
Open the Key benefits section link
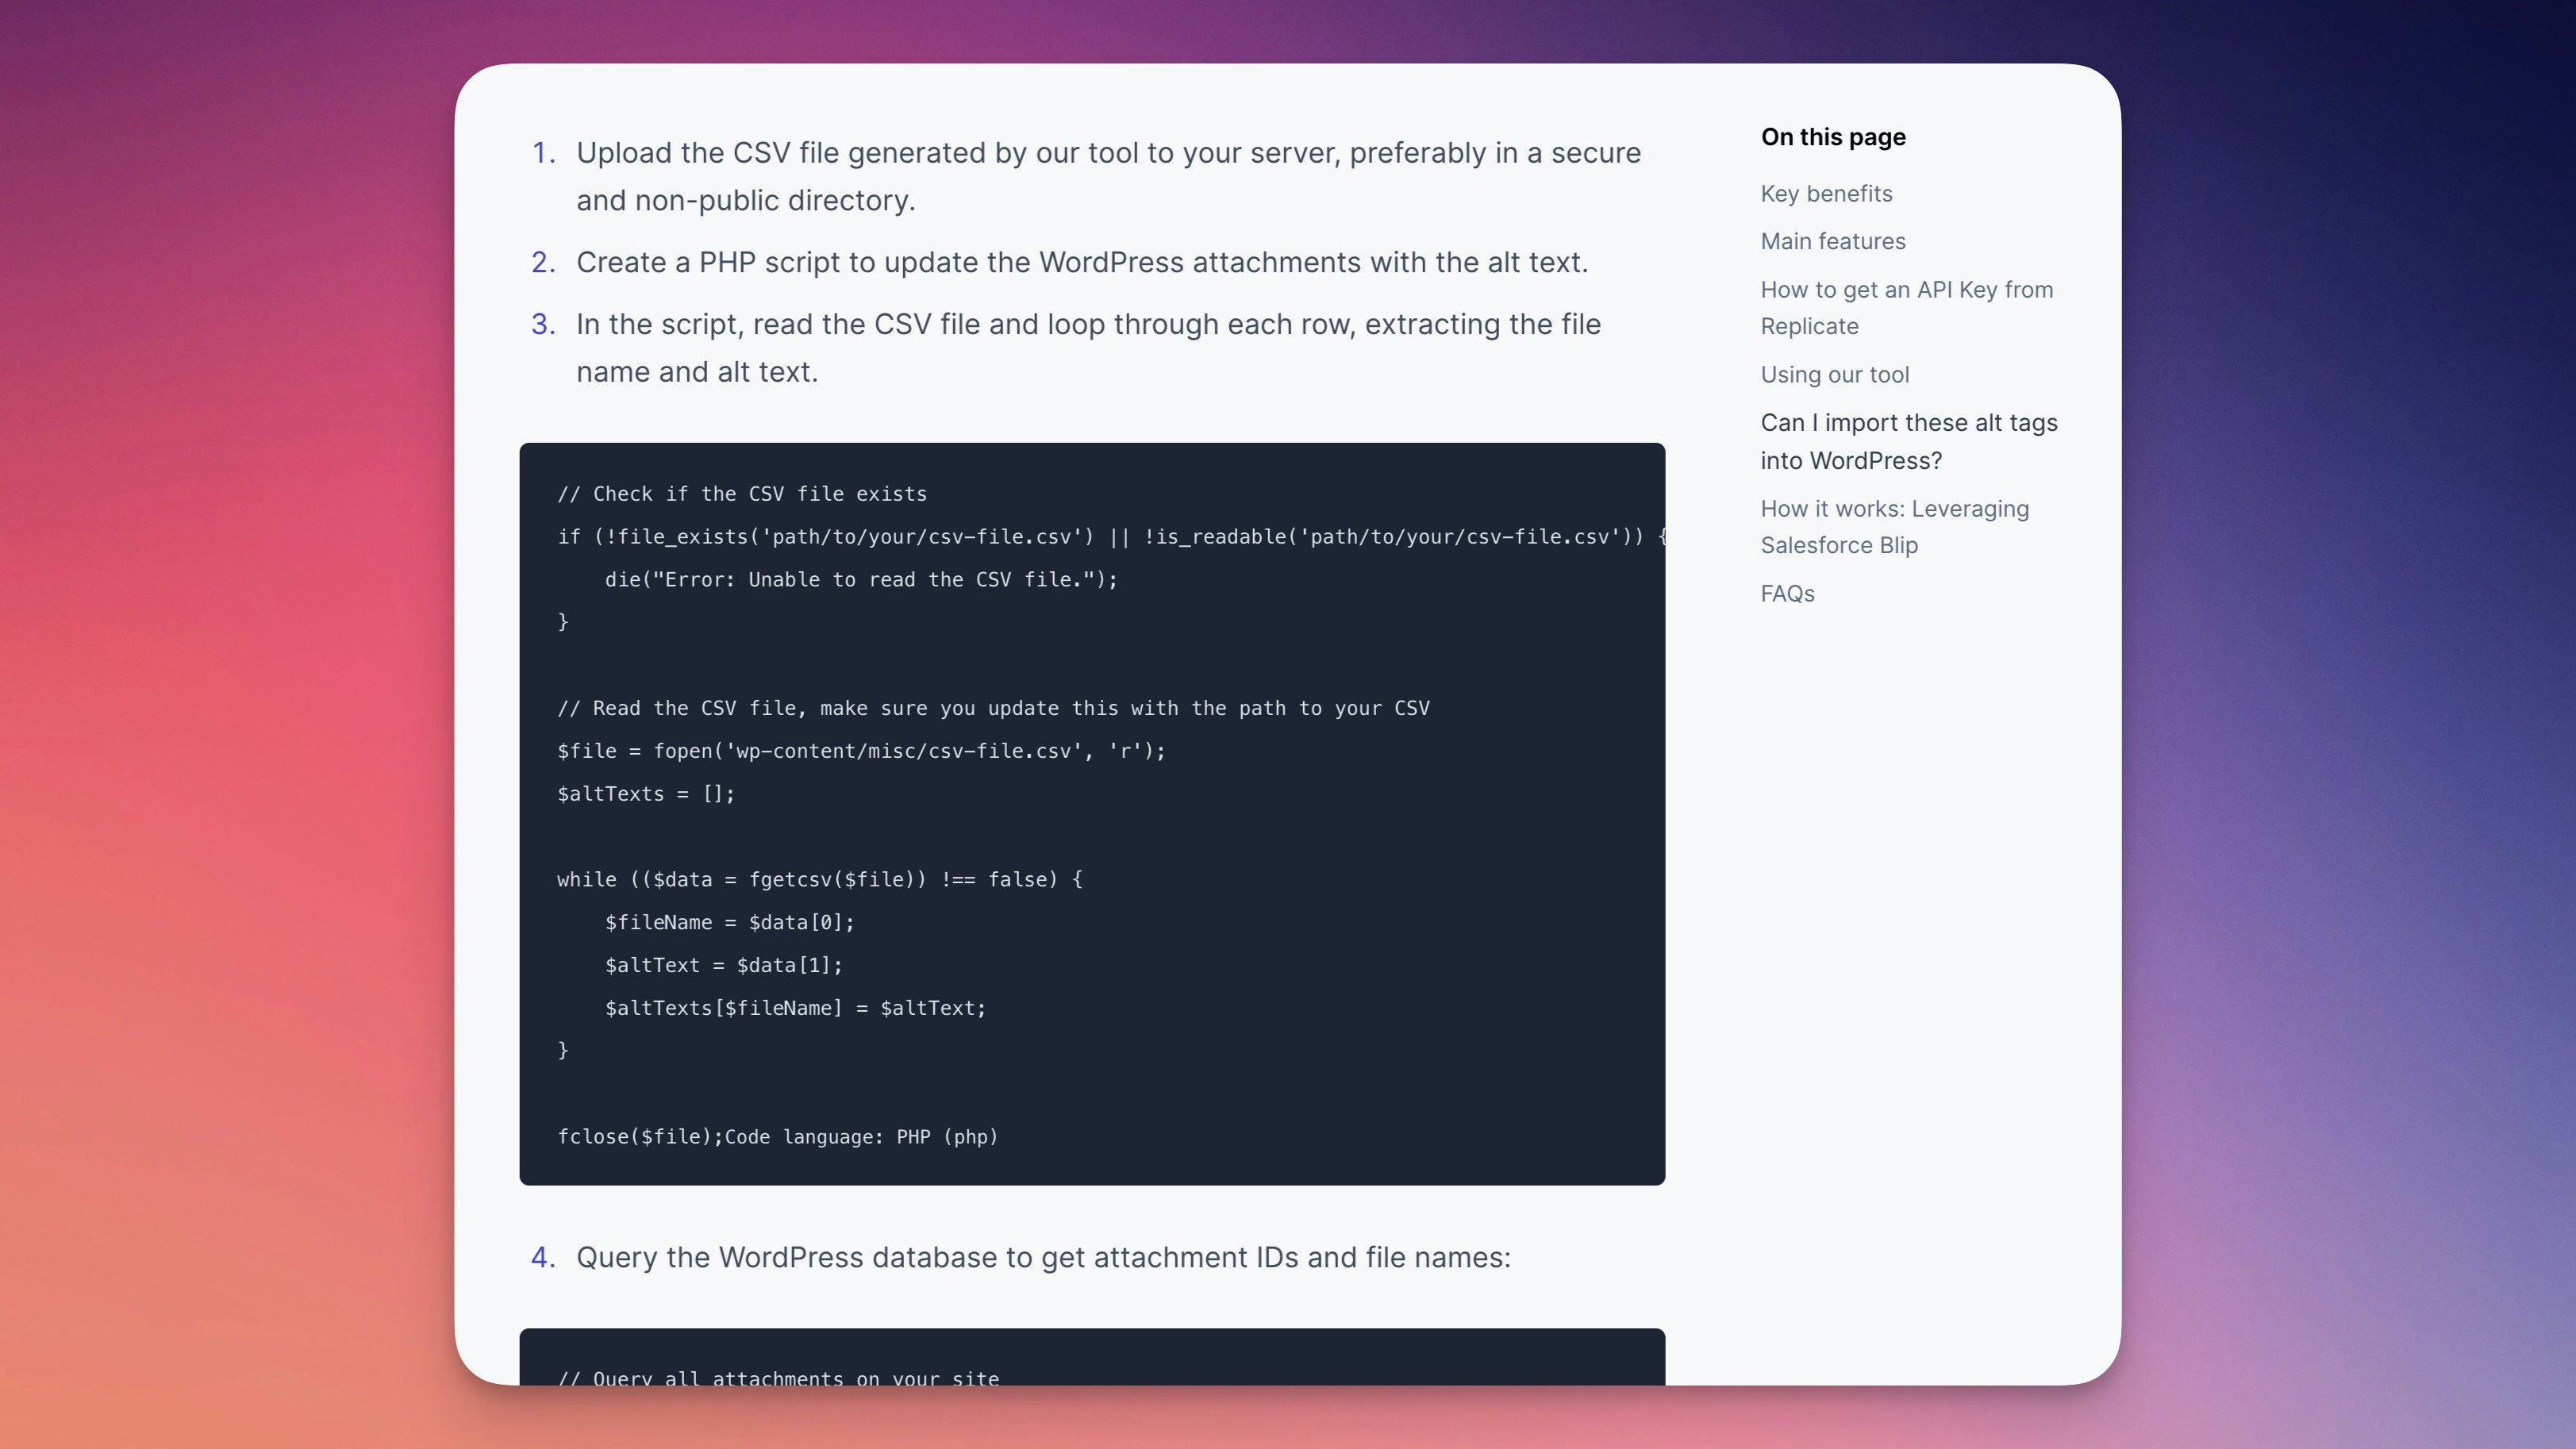point(1826,194)
